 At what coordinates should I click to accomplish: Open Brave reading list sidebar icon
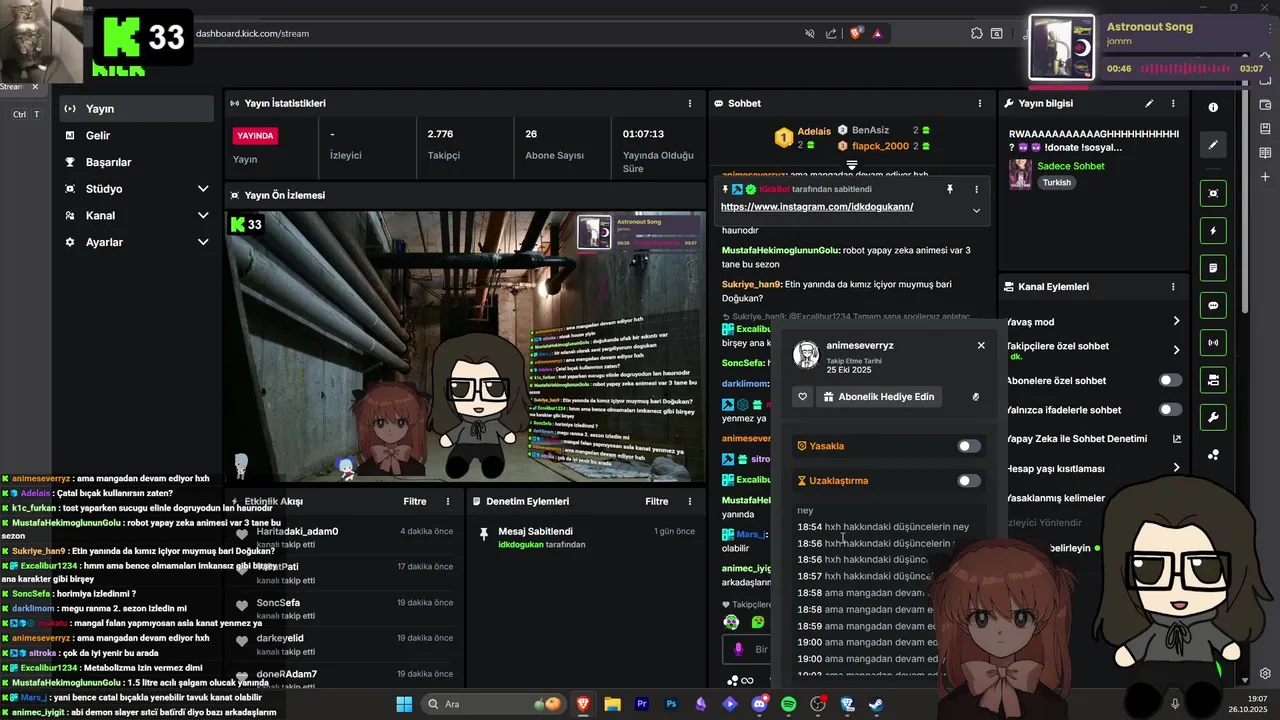coord(1265,153)
